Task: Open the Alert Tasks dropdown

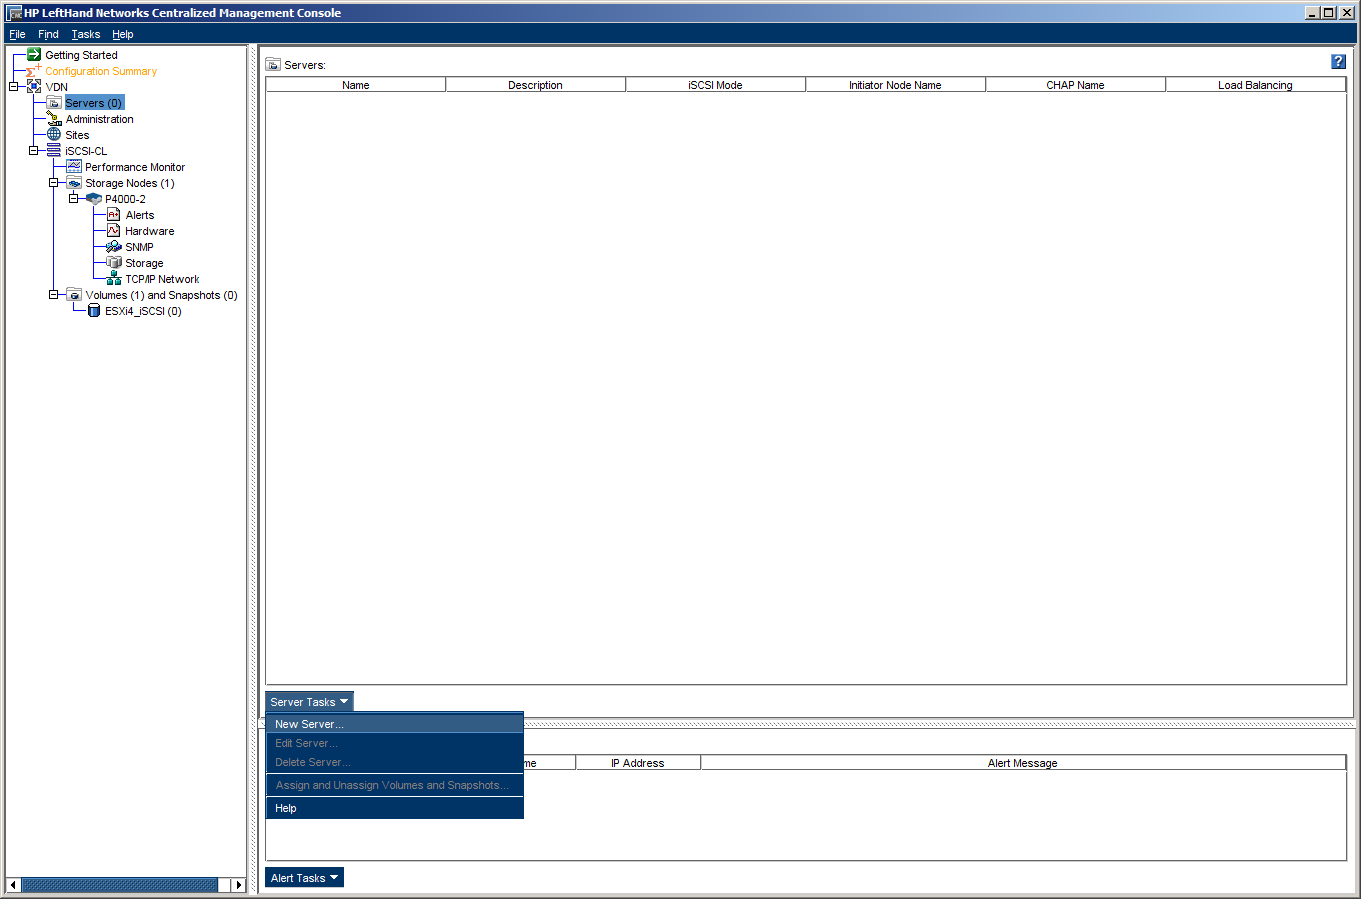Action: click(x=304, y=878)
